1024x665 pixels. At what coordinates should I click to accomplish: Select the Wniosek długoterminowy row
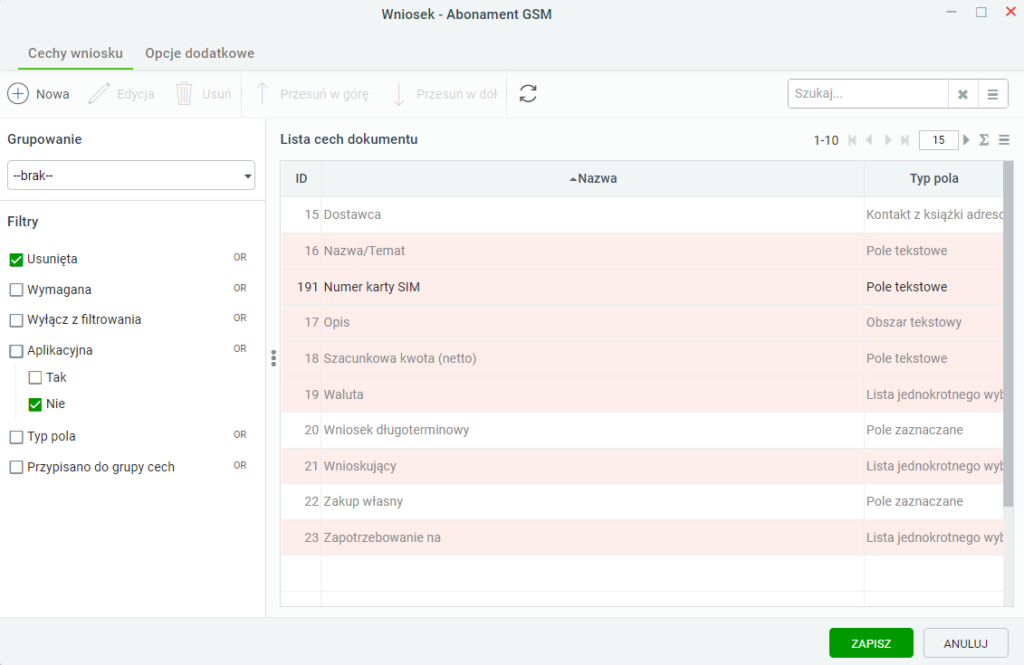[x=642, y=430]
